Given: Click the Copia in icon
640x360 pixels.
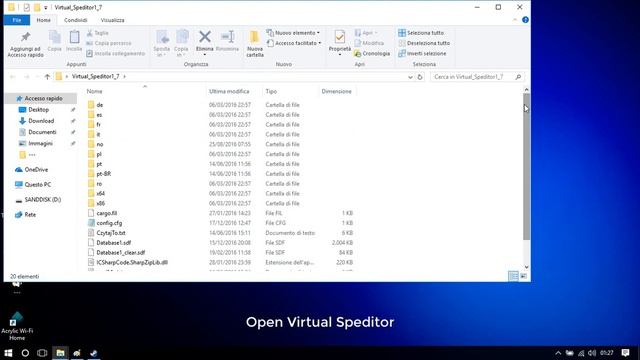Looking at the screenshot, I should [x=181, y=38].
